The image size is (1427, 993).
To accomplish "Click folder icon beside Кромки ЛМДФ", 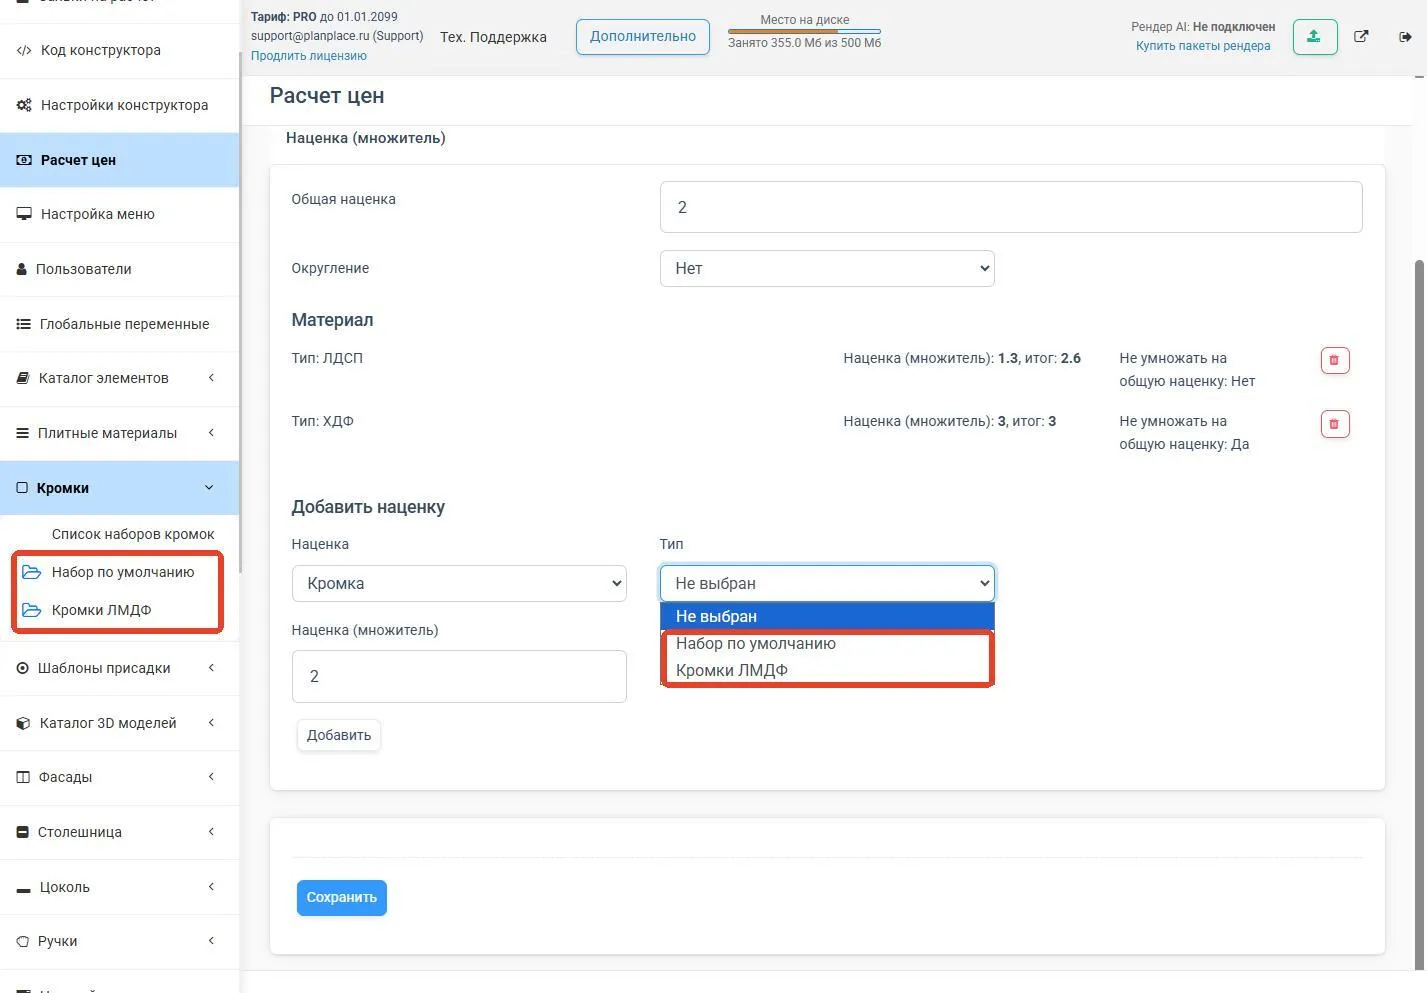I will (x=32, y=610).
